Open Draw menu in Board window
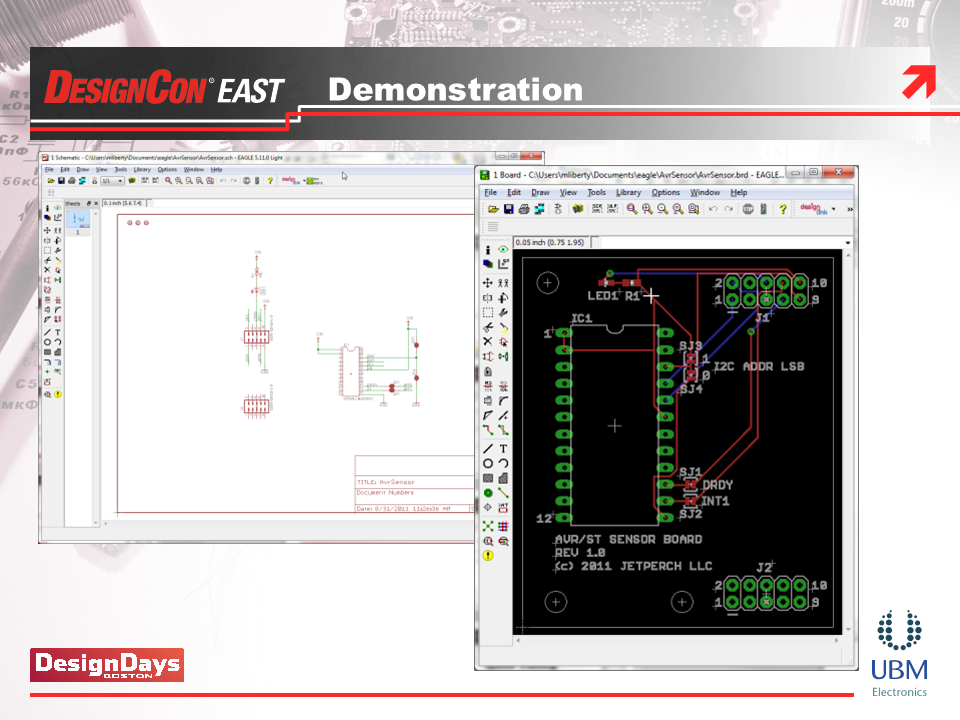Image resolution: width=960 pixels, height=720 pixels. [x=540, y=192]
